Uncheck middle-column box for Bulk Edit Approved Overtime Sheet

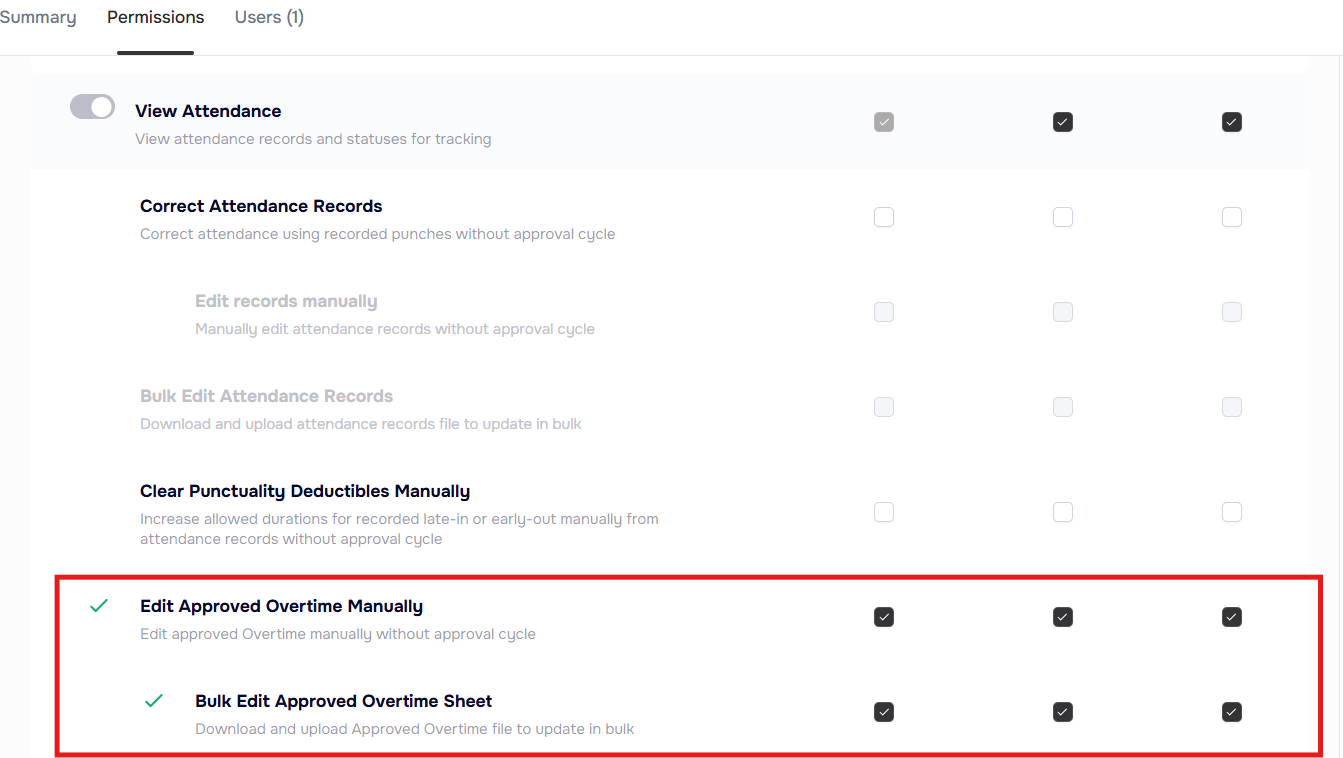[1063, 712]
